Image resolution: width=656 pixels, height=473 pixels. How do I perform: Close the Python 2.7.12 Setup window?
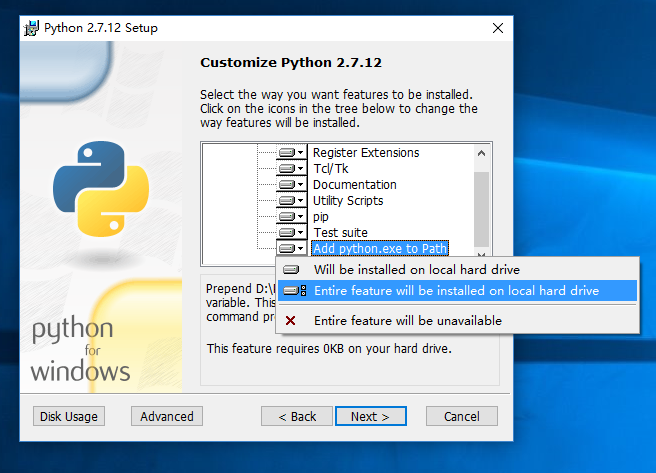click(x=498, y=28)
